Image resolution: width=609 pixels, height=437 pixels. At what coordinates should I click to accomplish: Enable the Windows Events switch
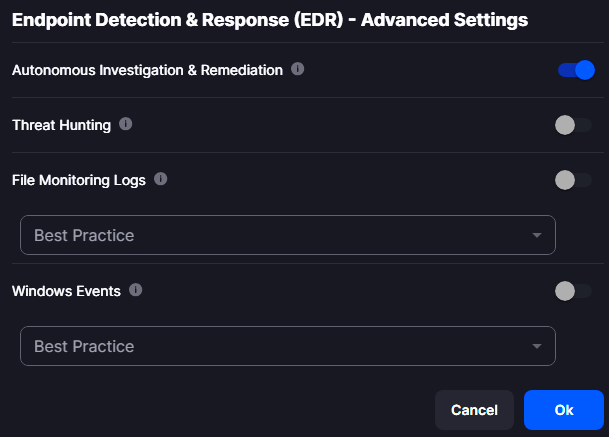click(573, 291)
